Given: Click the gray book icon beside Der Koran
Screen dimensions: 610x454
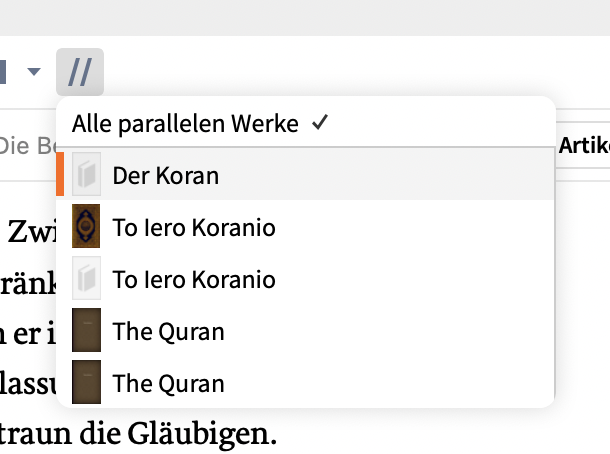Looking at the screenshot, I should pyautogui.click(x=86, y=174).
